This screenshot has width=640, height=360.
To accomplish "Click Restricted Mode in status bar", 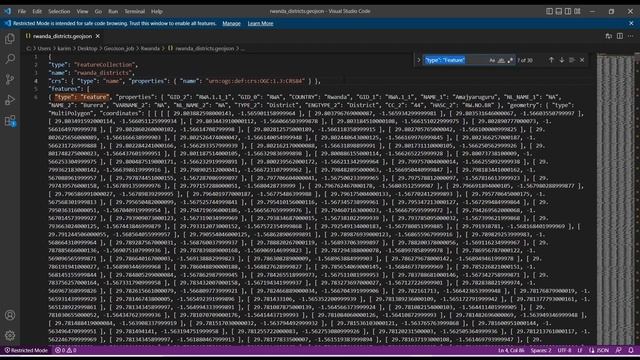I will tap(26, 350).
